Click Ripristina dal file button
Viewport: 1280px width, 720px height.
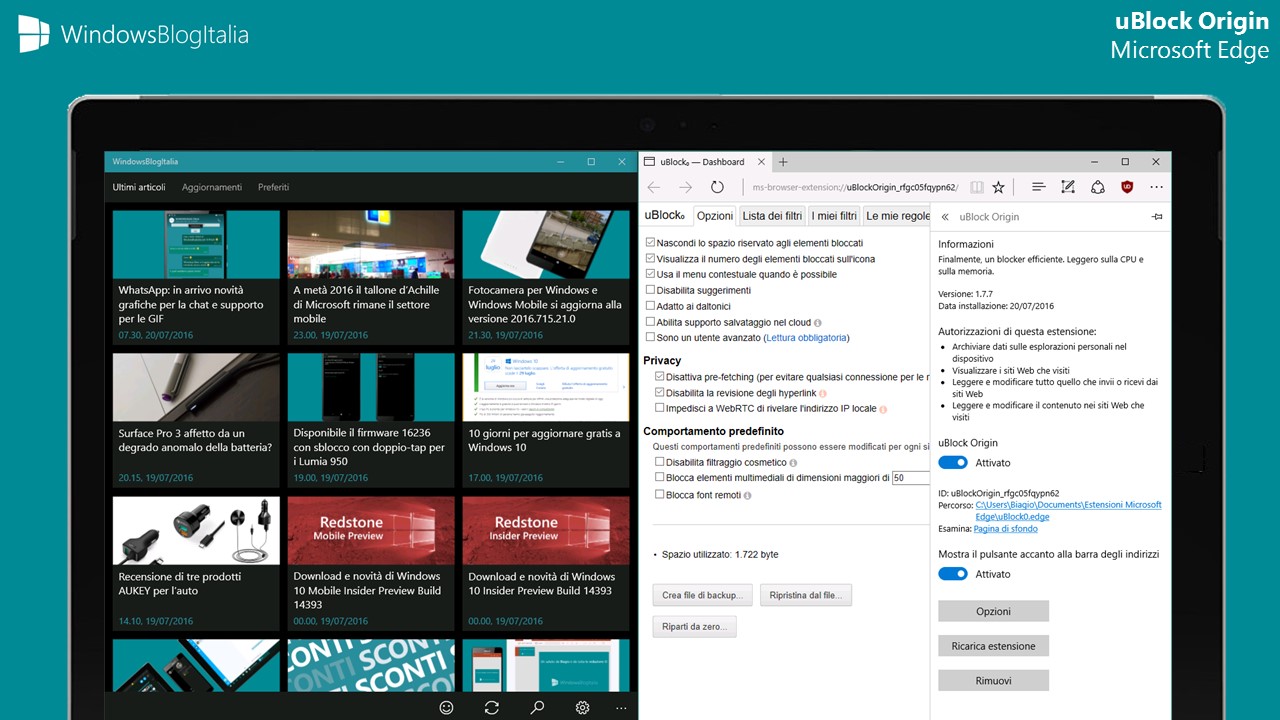(806, 595)
